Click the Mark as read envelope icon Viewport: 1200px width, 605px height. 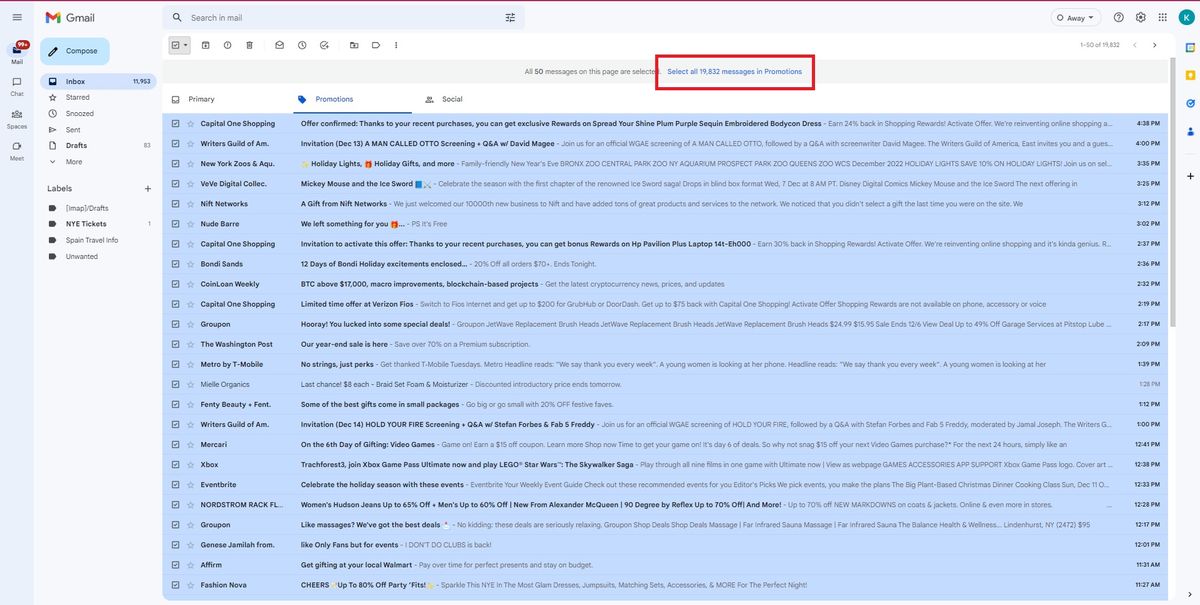[277, 43]
